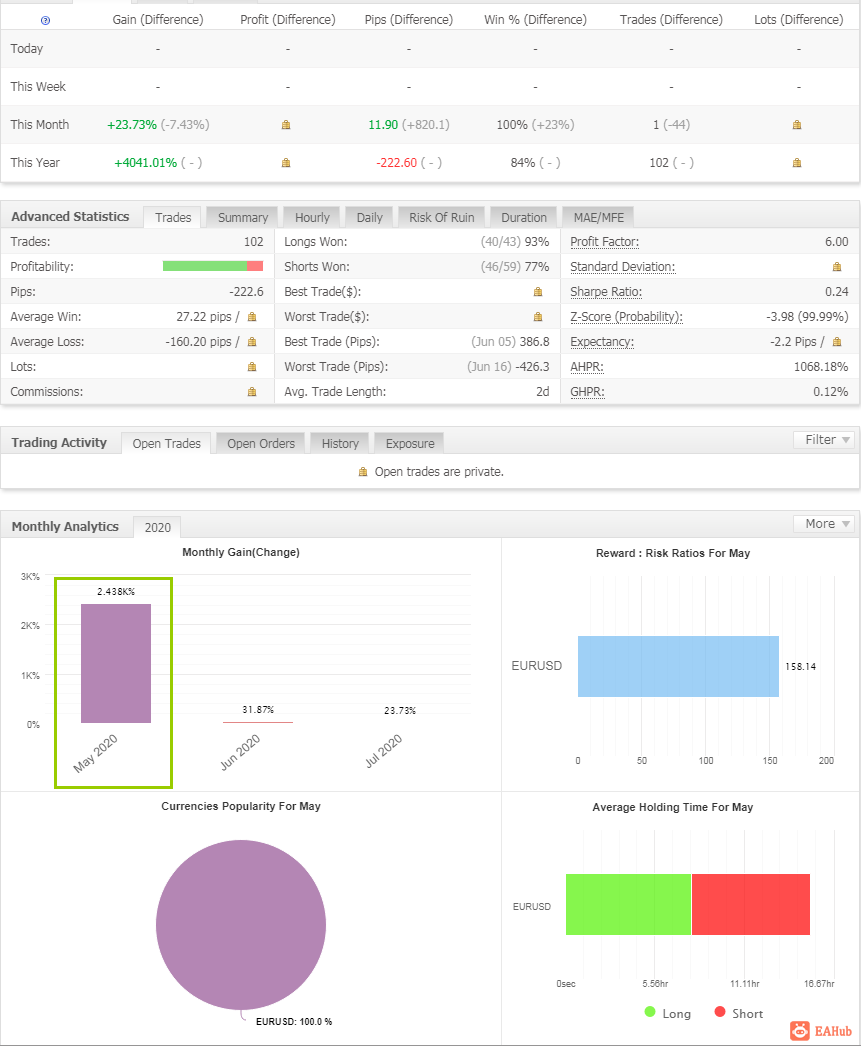Open the MAE/MFE tab
This screenshot has height=1046, width=861.
598,217
